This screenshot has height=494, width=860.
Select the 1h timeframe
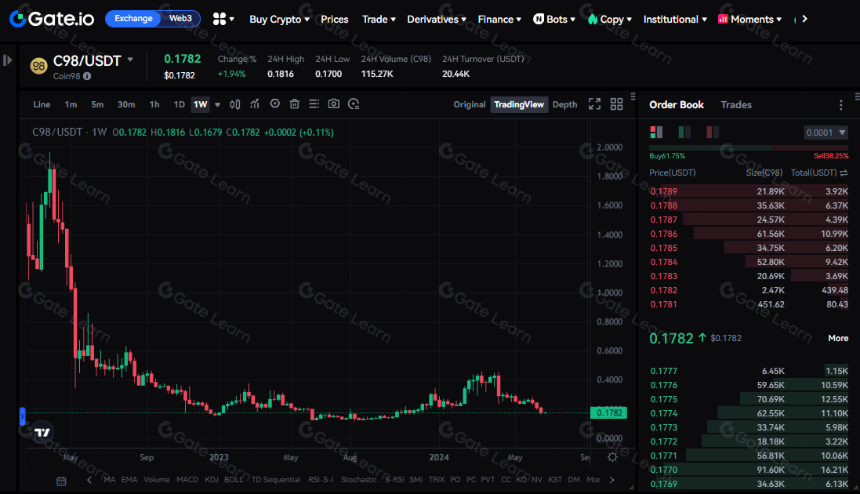pyautogui.click(x=154, y=104)
